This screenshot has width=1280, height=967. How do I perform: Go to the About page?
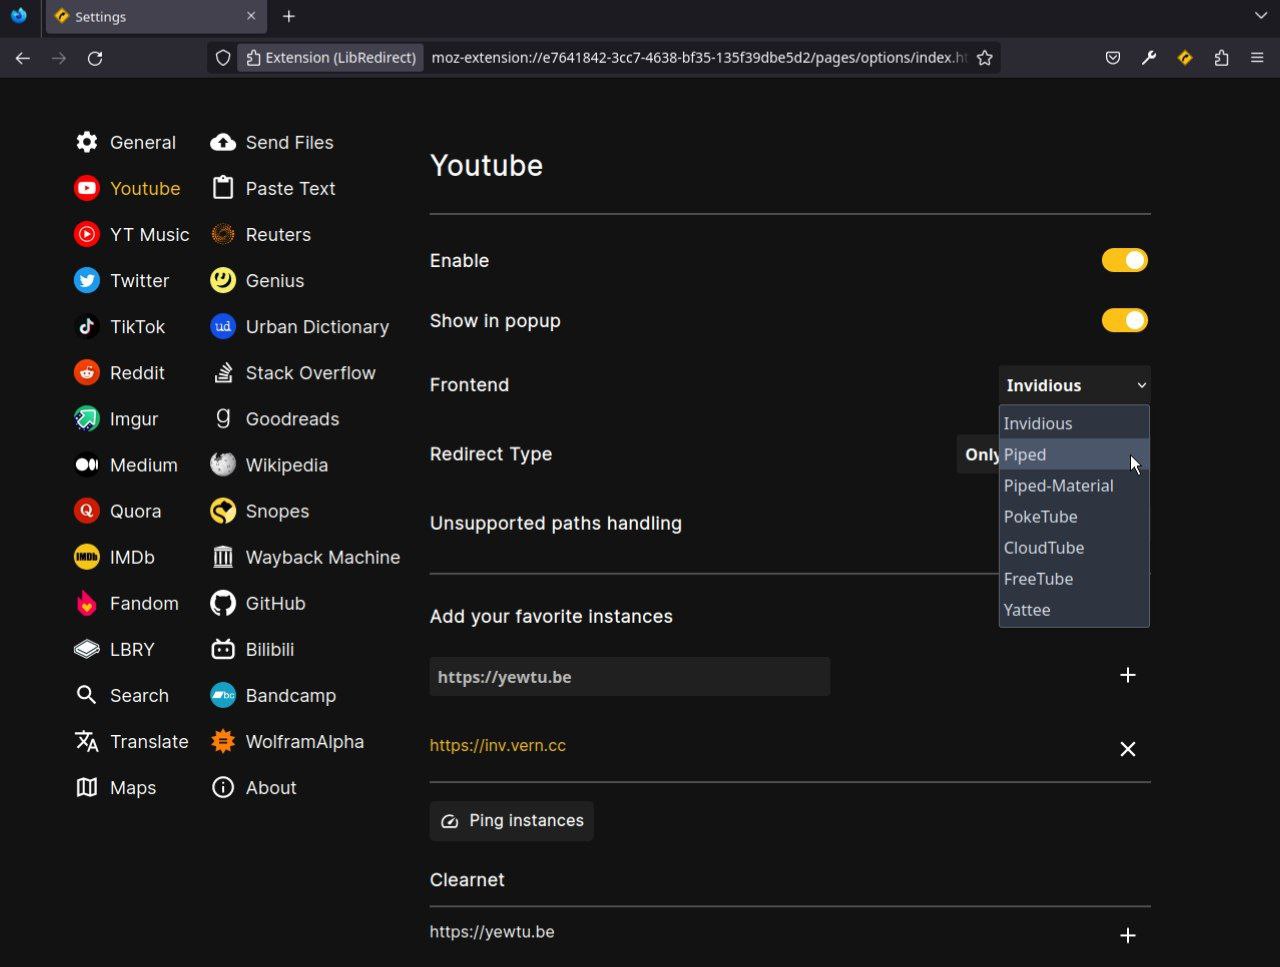(x=254, y=787)
